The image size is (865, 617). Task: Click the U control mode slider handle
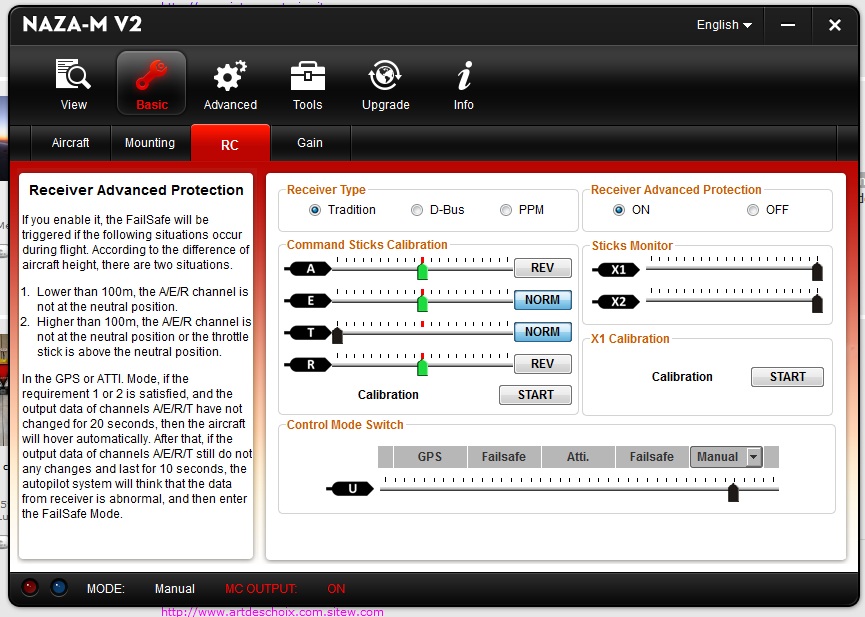[x=733, y=492]
